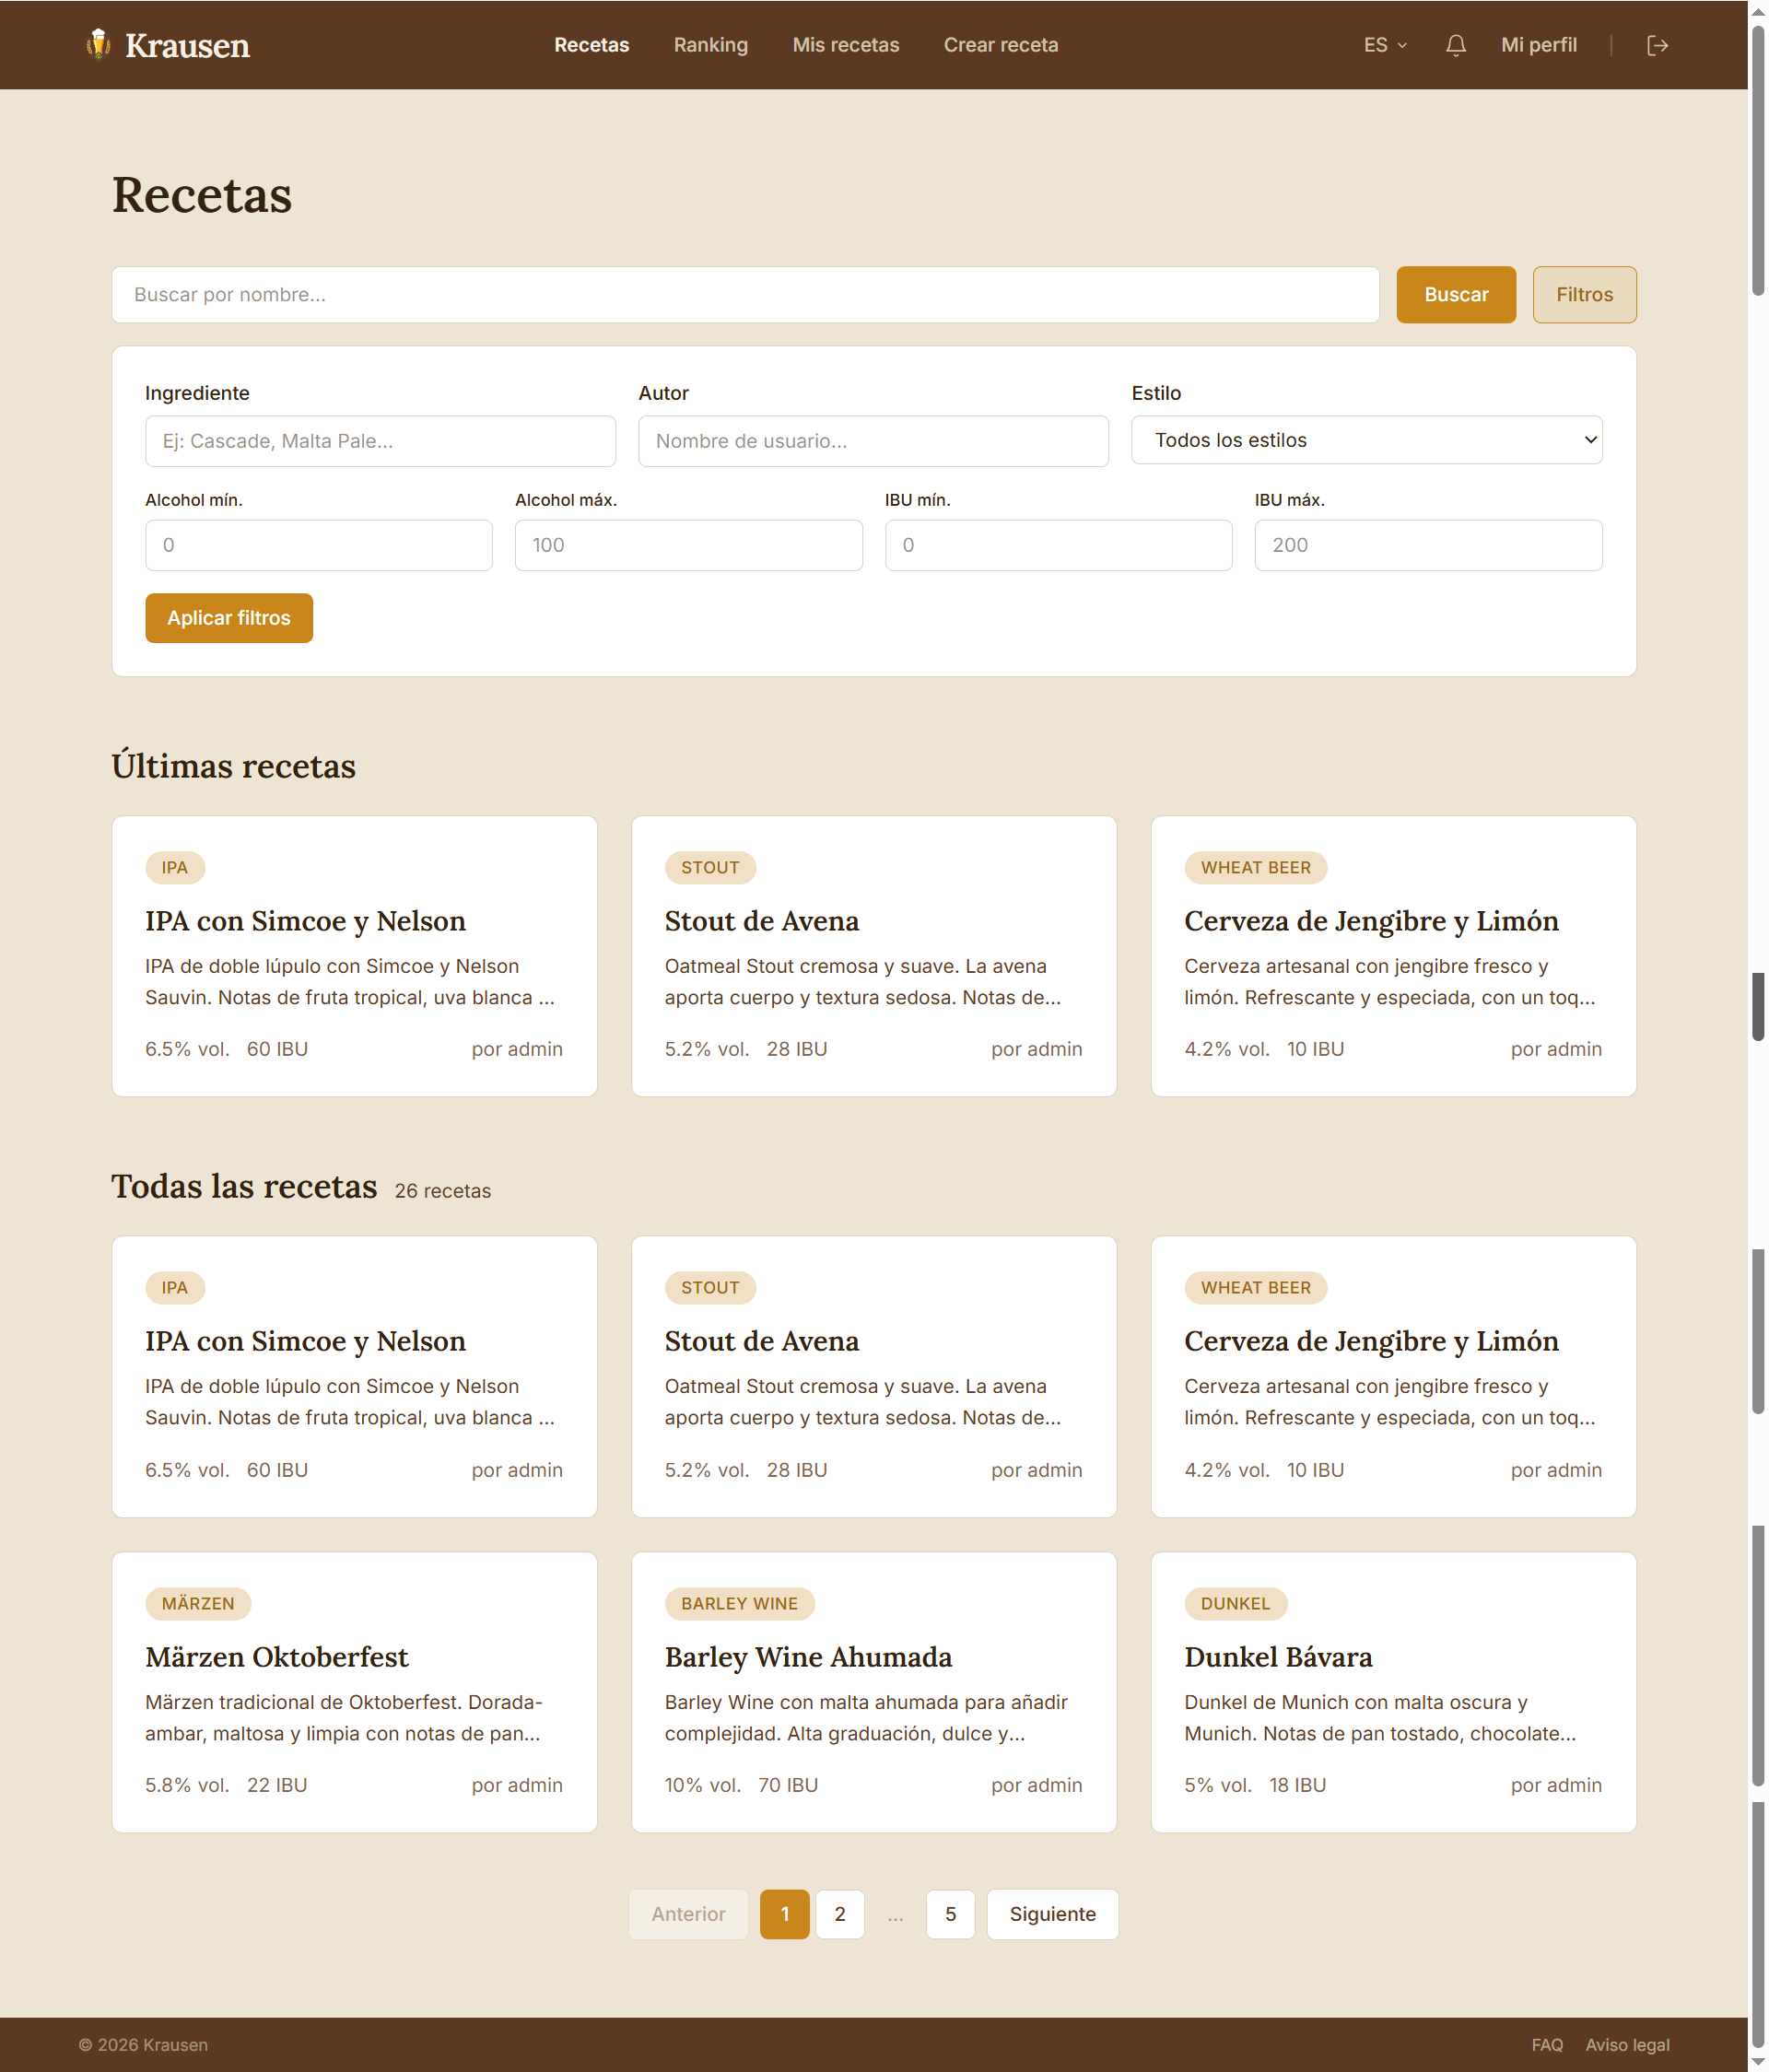
Task: Click Siguiente pagination button
Action: click(1052, 1914)
